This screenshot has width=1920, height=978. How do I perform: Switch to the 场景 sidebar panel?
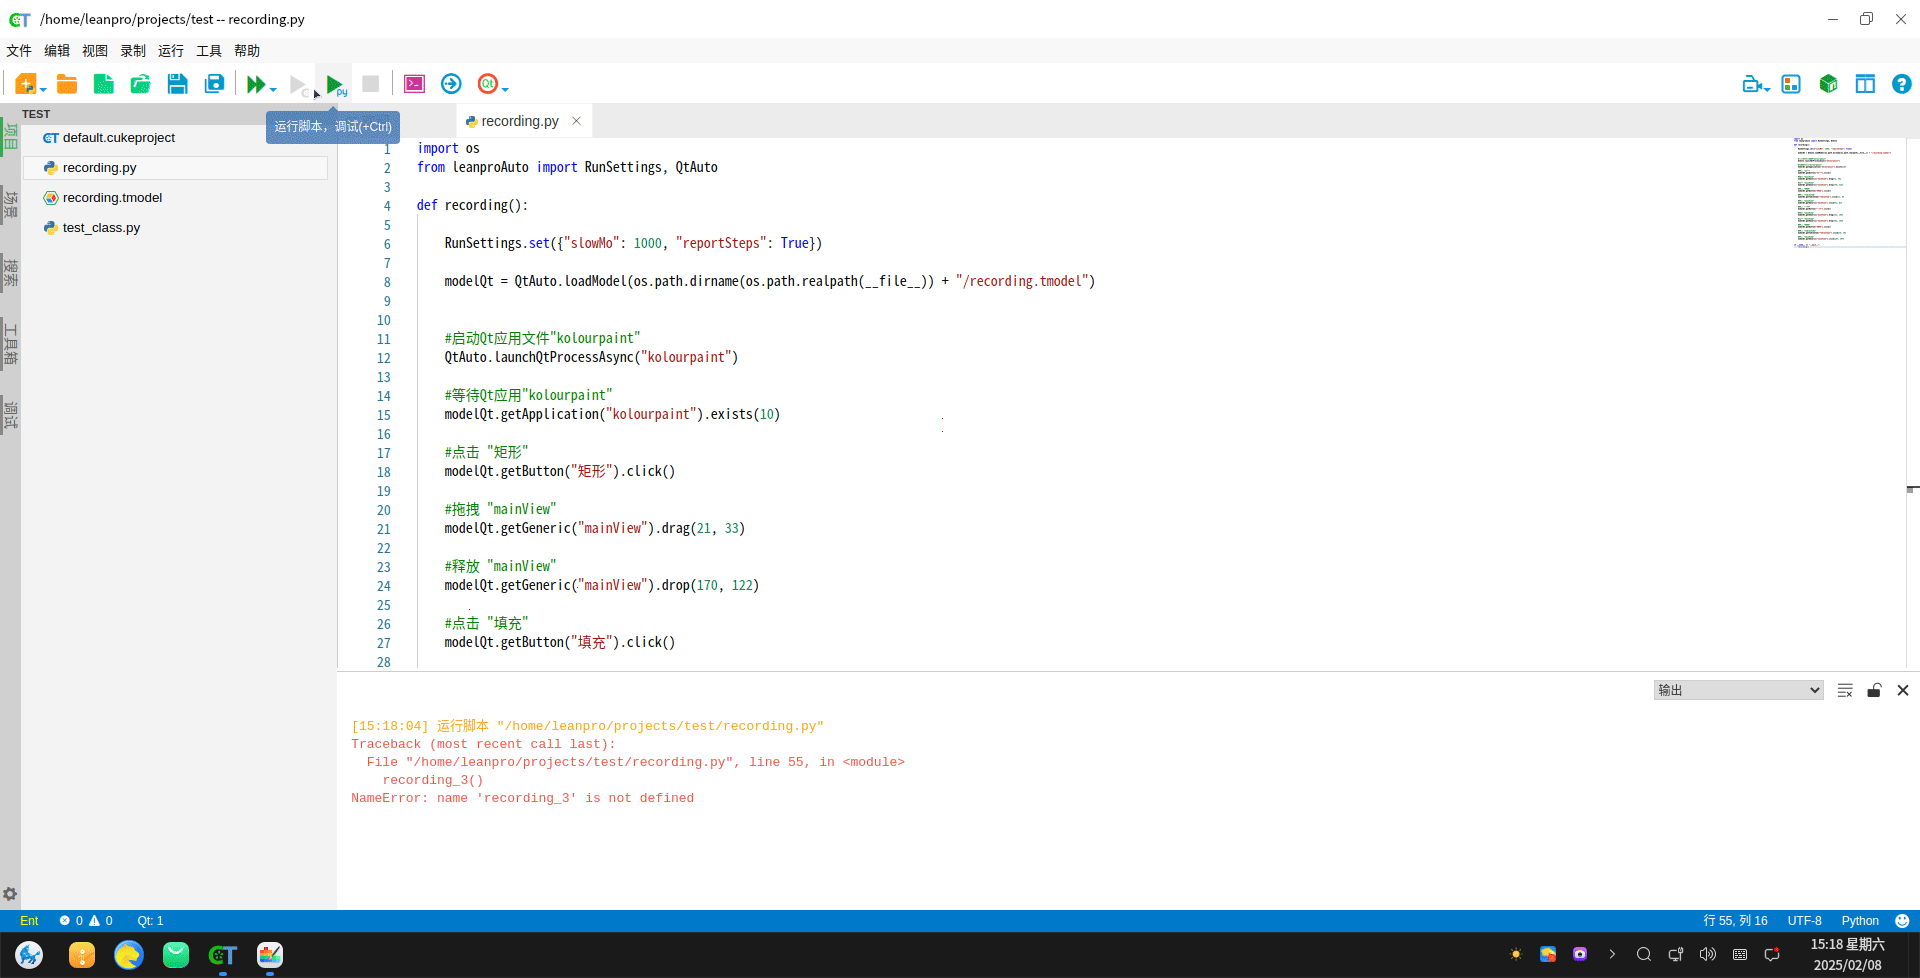point(10,205)
